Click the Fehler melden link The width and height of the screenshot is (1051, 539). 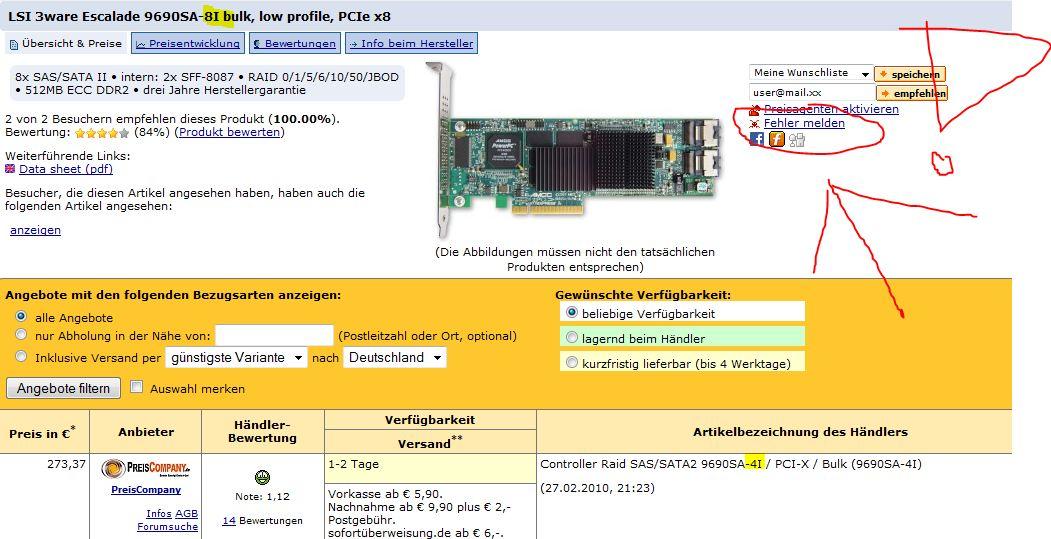click(804, 123)
